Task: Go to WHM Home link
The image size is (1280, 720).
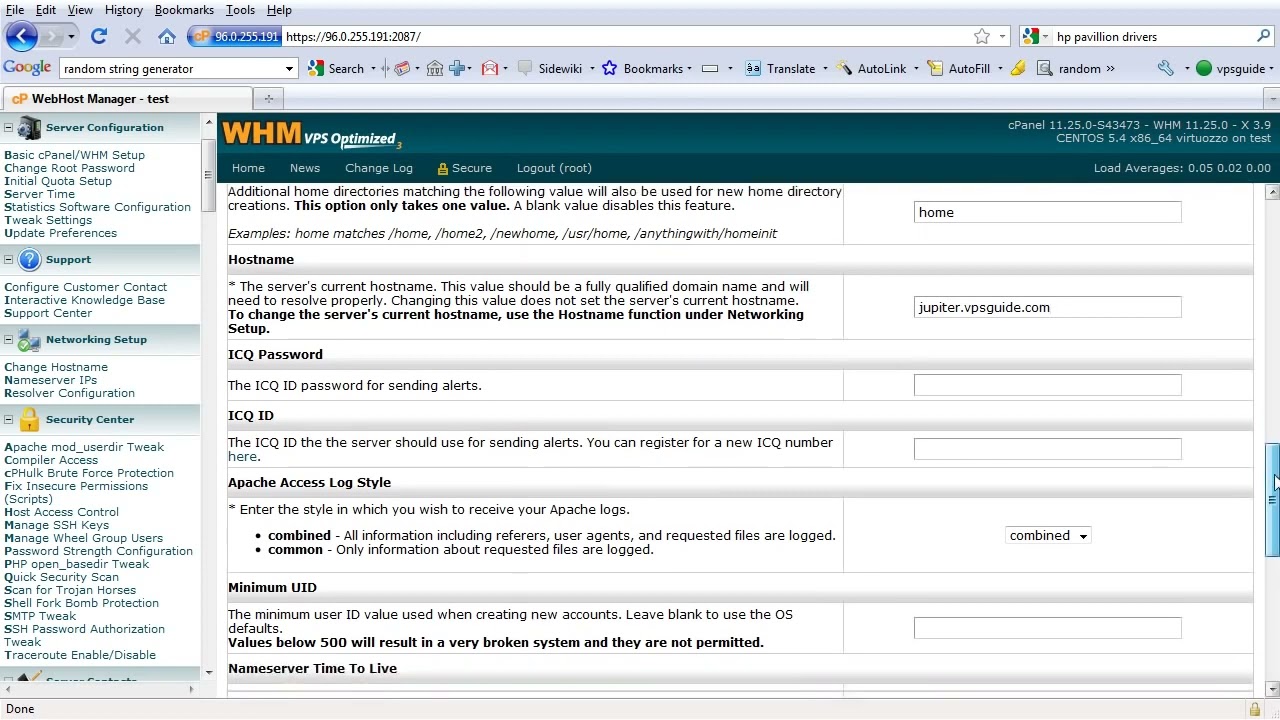Action: click(248, 168)
